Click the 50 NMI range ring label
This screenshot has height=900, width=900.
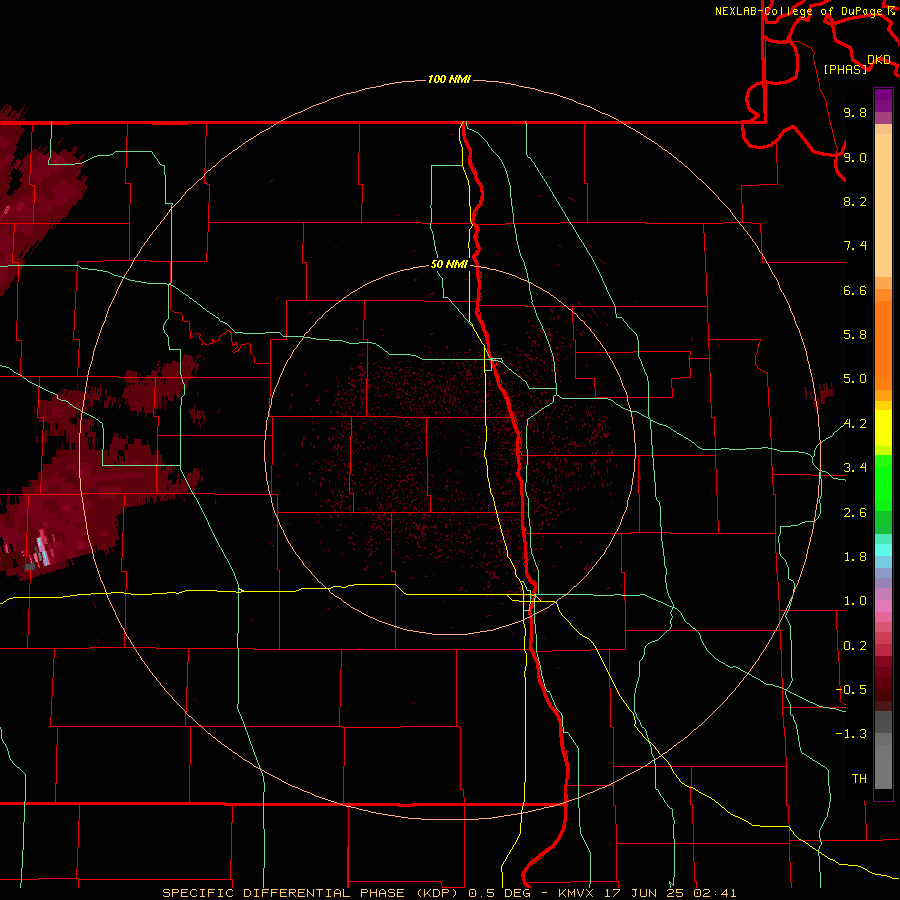tap(449, 264)
